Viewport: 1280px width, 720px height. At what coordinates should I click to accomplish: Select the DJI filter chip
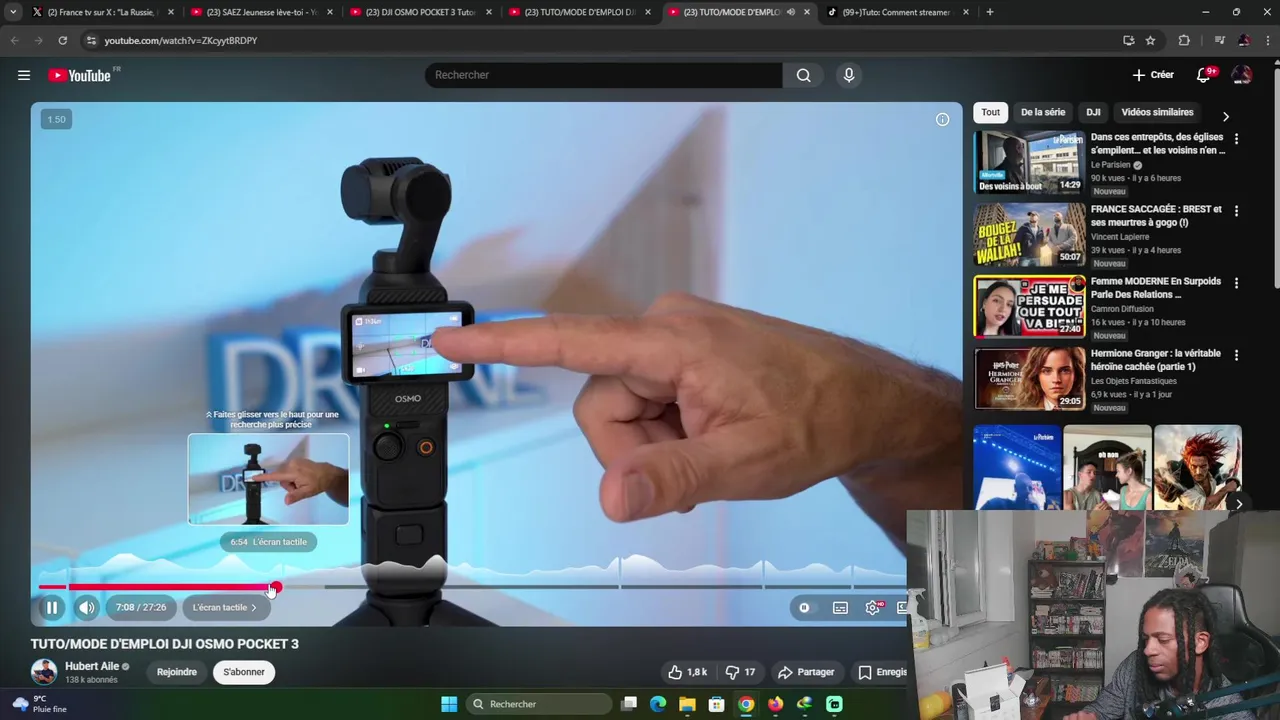pos(1093,112)
